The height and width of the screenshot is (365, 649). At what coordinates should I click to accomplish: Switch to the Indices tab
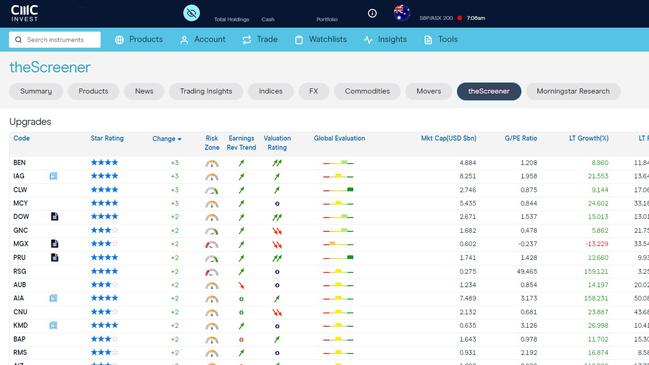[x=271, y=91]
